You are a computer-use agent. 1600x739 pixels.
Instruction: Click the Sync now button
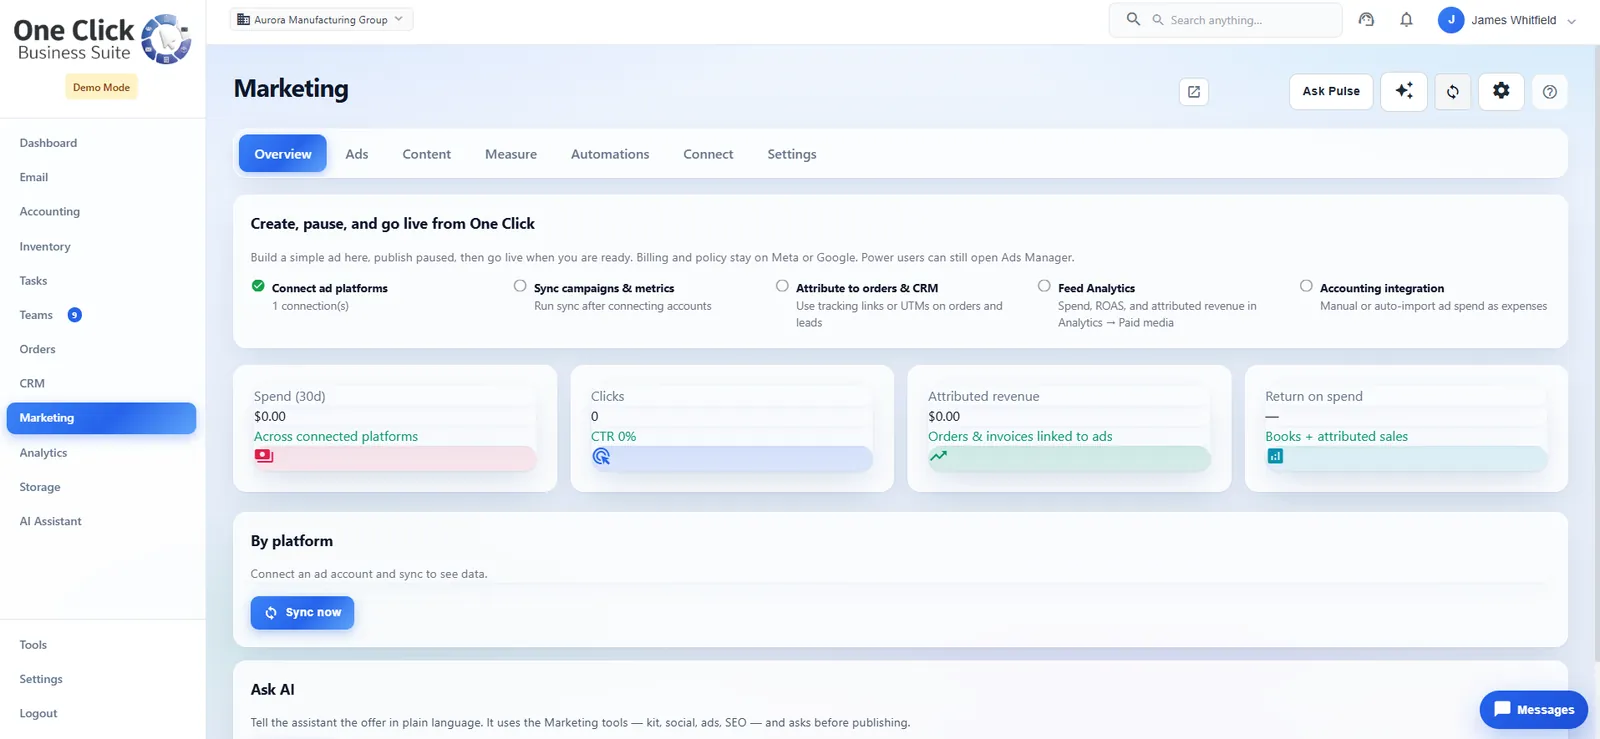coord(302,612)
